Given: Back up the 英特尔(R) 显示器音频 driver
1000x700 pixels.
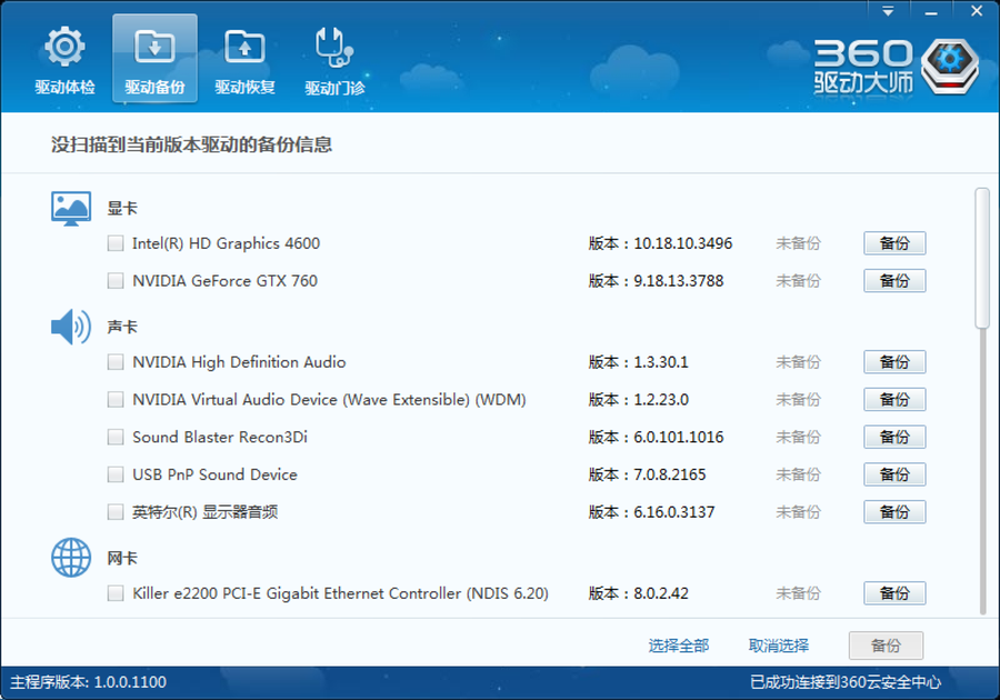Looking at the screenshot, I should pyautogui.click(x=894, y=512).
